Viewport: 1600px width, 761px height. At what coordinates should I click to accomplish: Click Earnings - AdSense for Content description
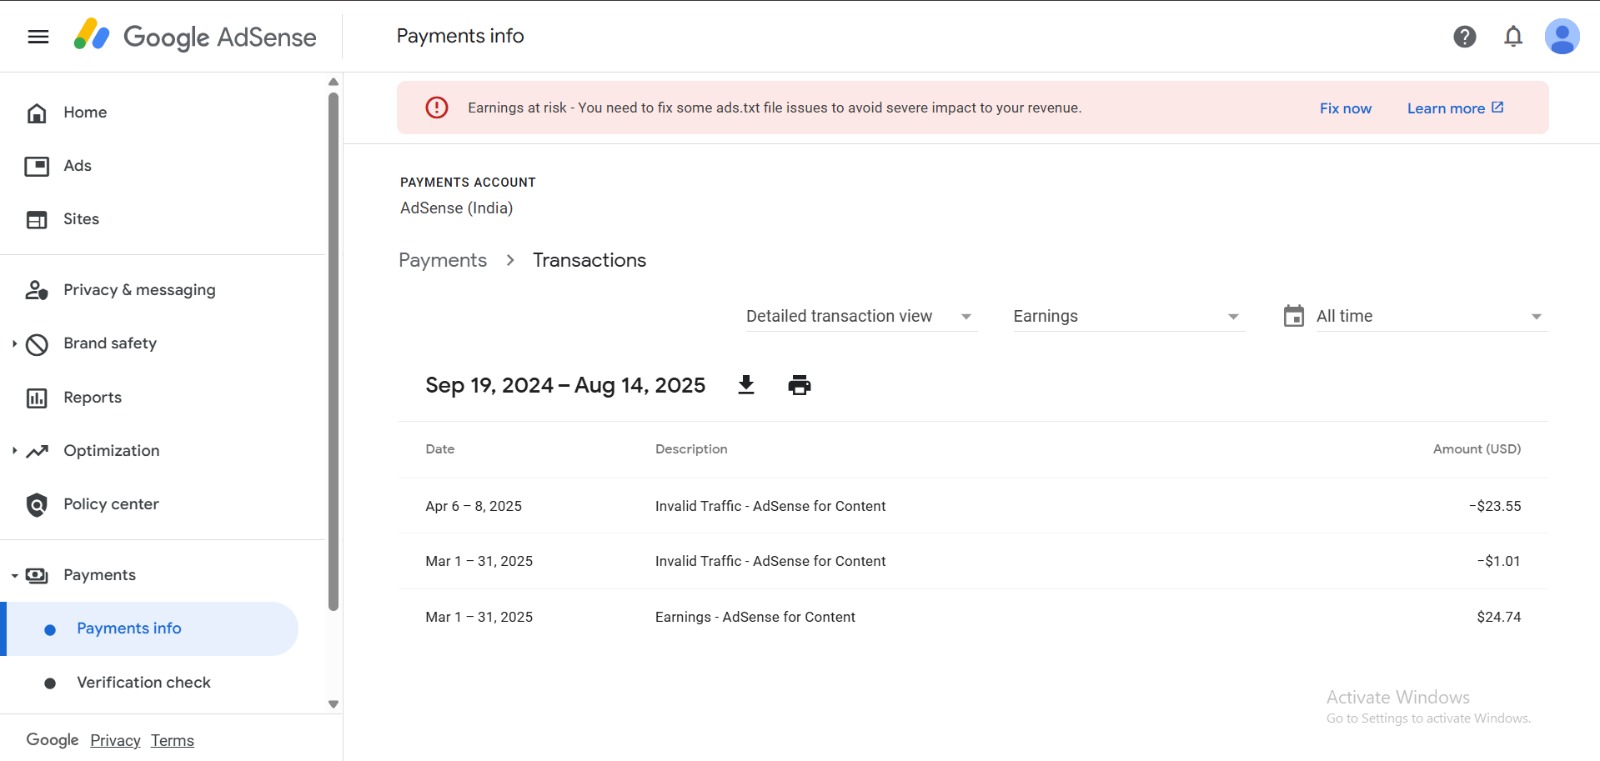pos(755,617)
